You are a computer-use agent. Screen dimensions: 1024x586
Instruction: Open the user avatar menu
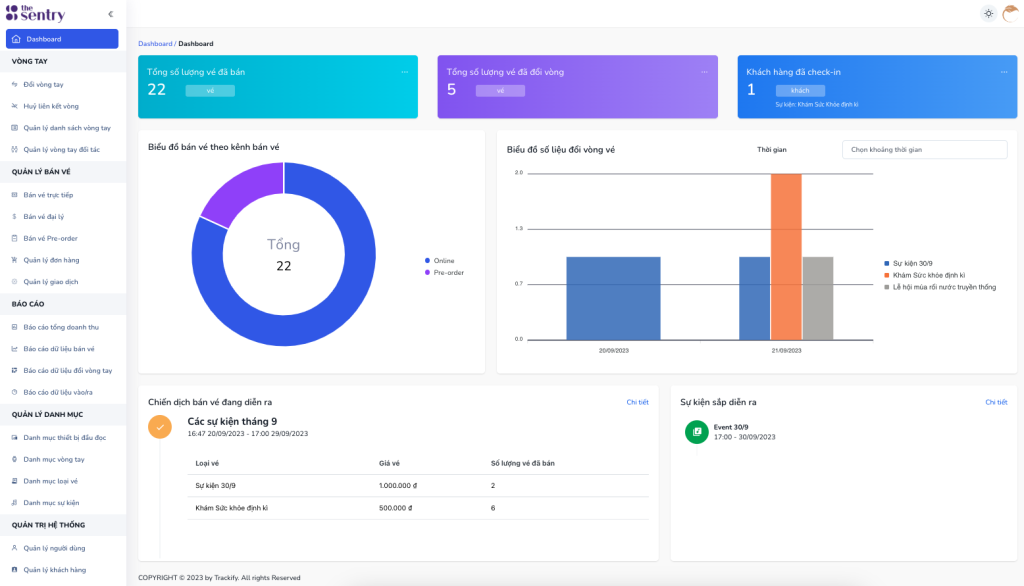pyautogui.click(x=1010, y=13)
